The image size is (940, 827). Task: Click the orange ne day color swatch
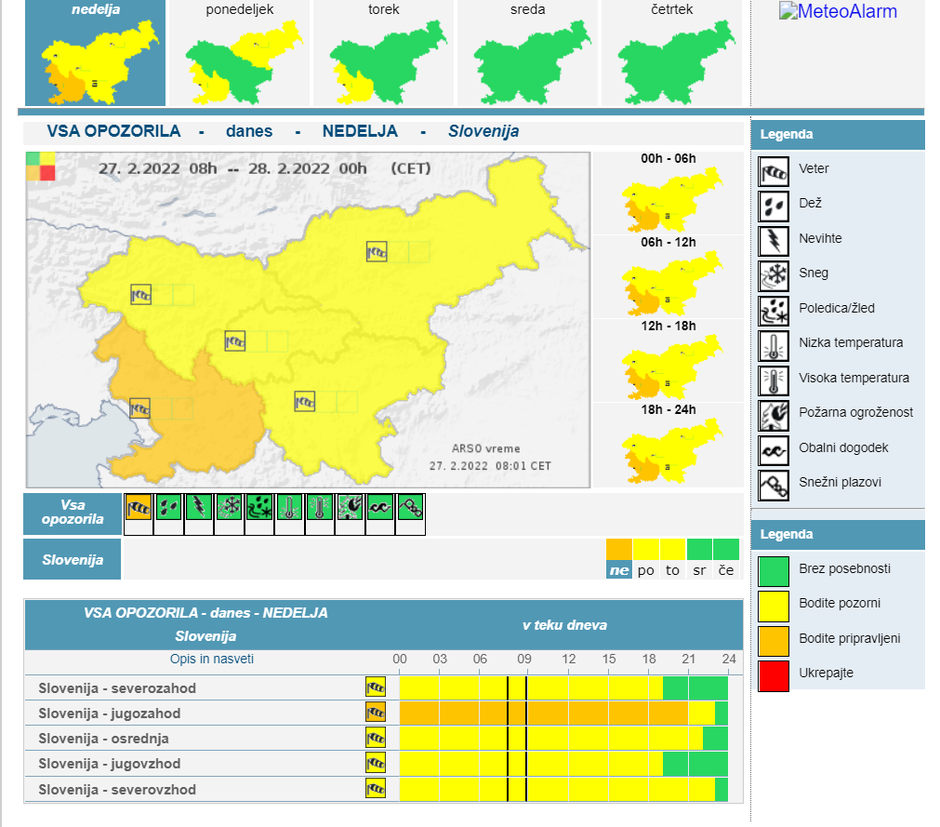pos(620,549)
